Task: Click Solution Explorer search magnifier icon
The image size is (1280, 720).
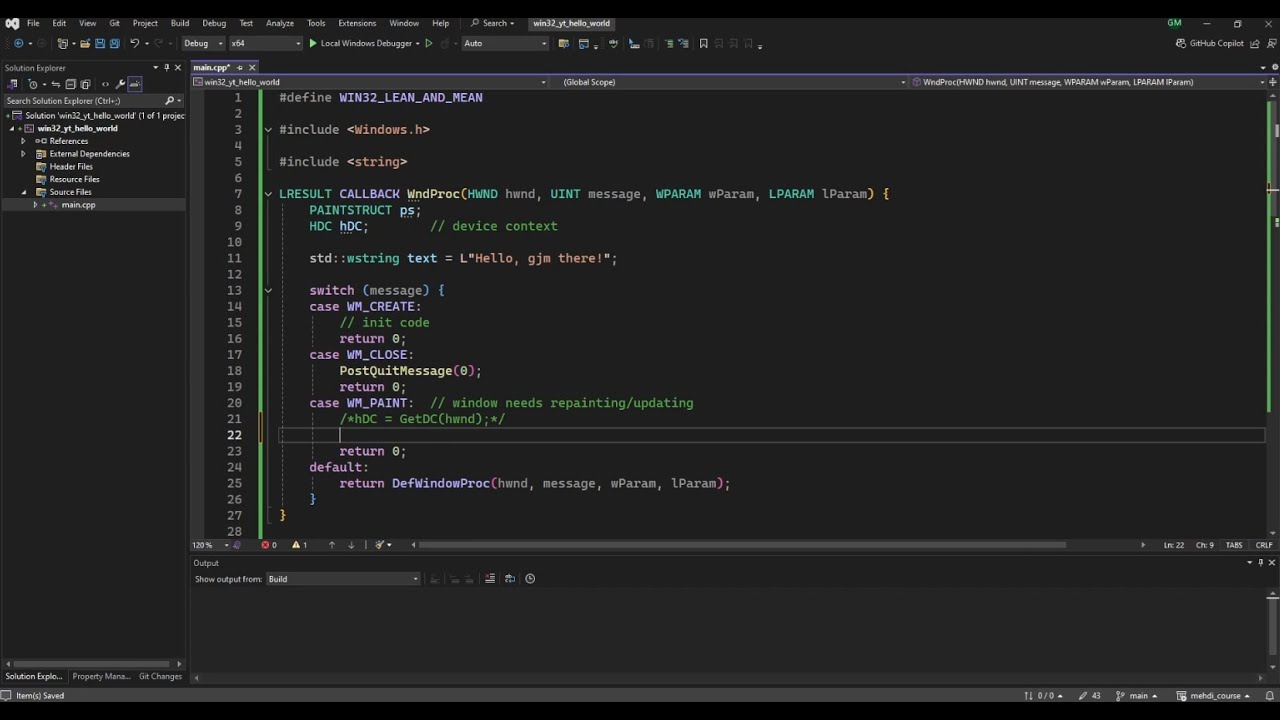Action: (170, 101)
